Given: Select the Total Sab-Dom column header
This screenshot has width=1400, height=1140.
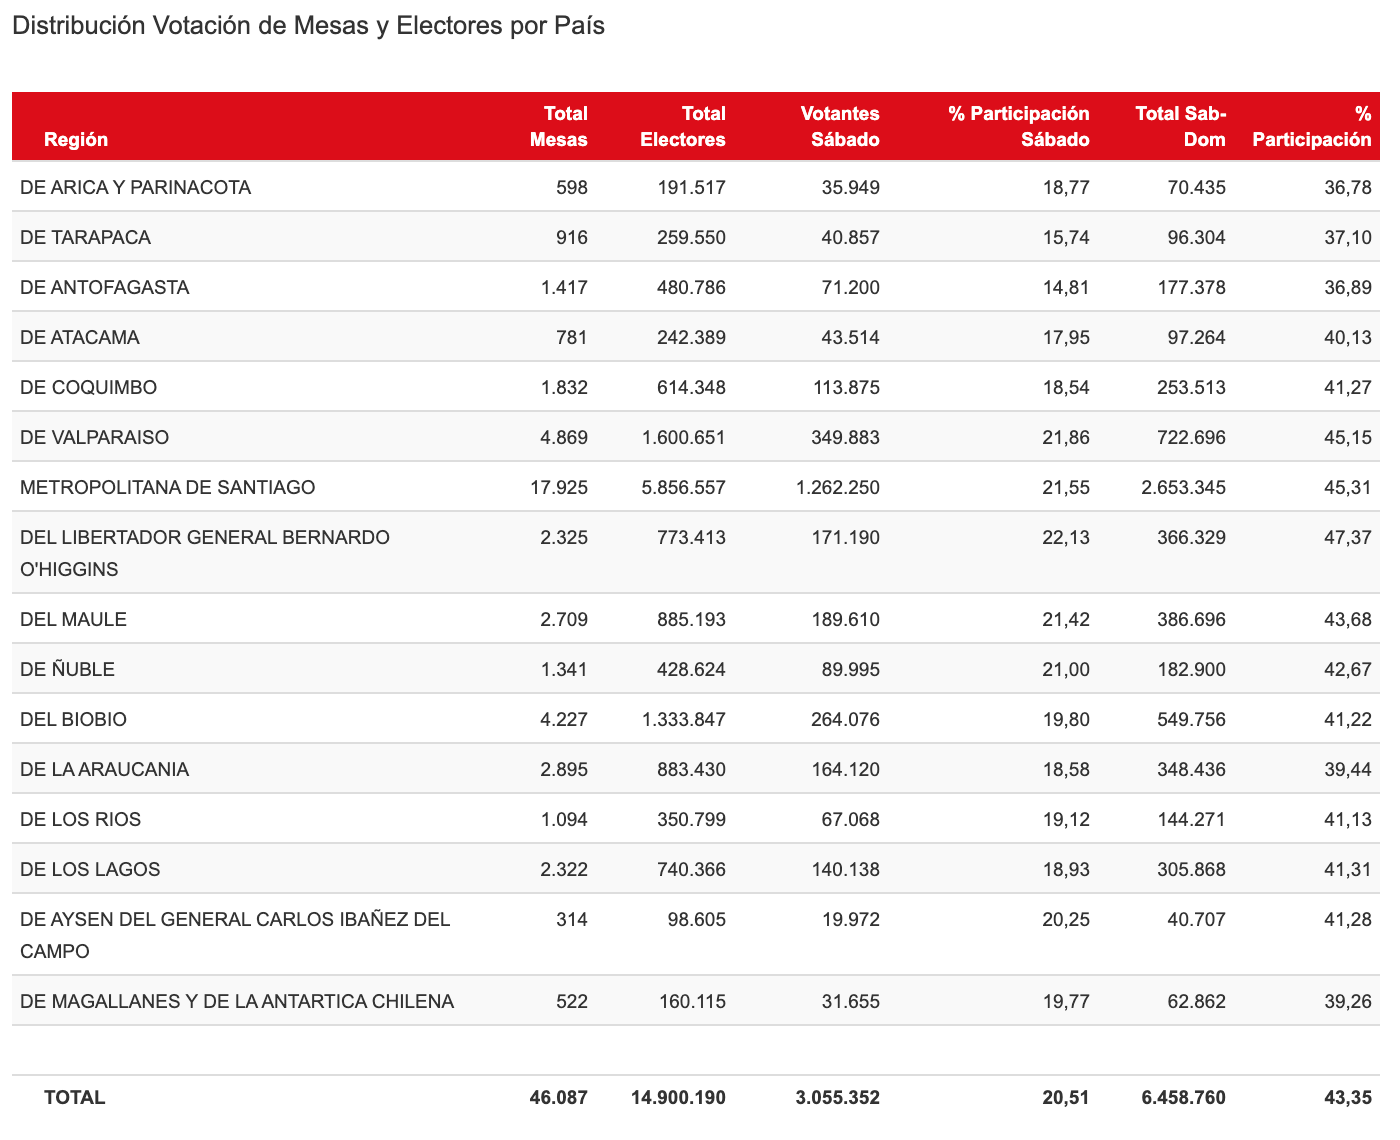Looking at the screenshot, I should [1180, 126].
